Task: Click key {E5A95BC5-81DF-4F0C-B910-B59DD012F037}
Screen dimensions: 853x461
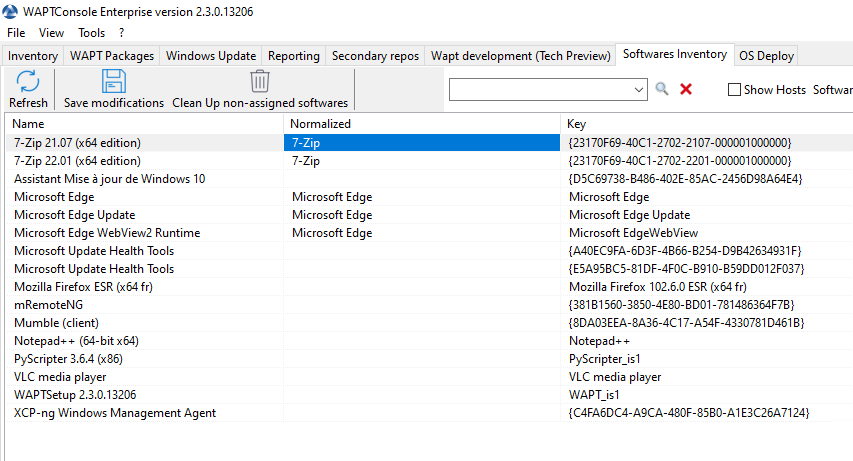Action: 687,268
